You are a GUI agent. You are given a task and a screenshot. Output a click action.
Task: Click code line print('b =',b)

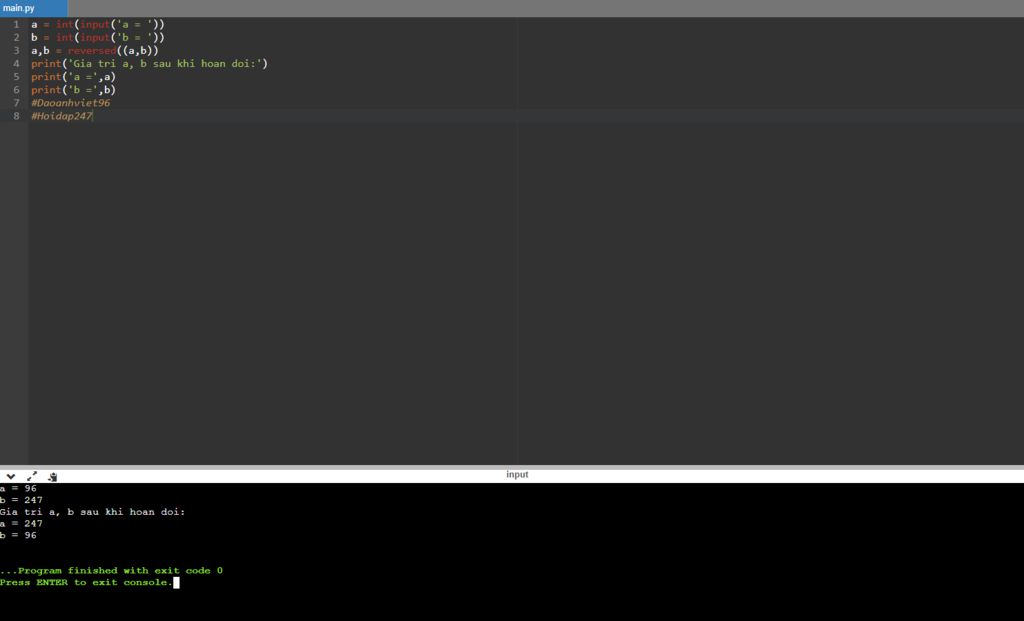pyautogui.click(x=73, y=89)
